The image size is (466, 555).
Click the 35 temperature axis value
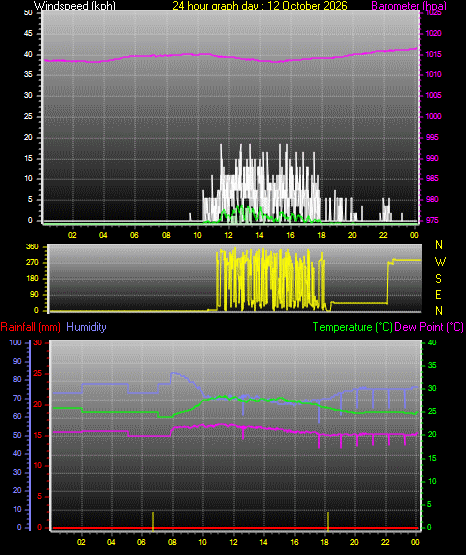coord(432,365)
